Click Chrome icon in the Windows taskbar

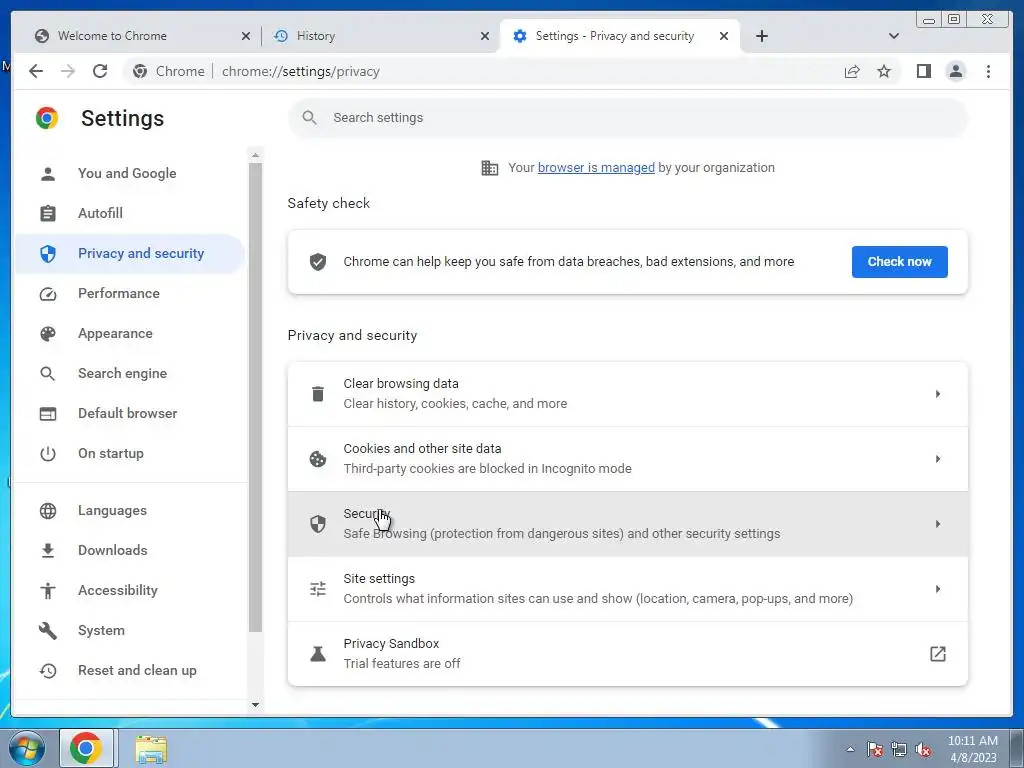(x=86, y=748)
